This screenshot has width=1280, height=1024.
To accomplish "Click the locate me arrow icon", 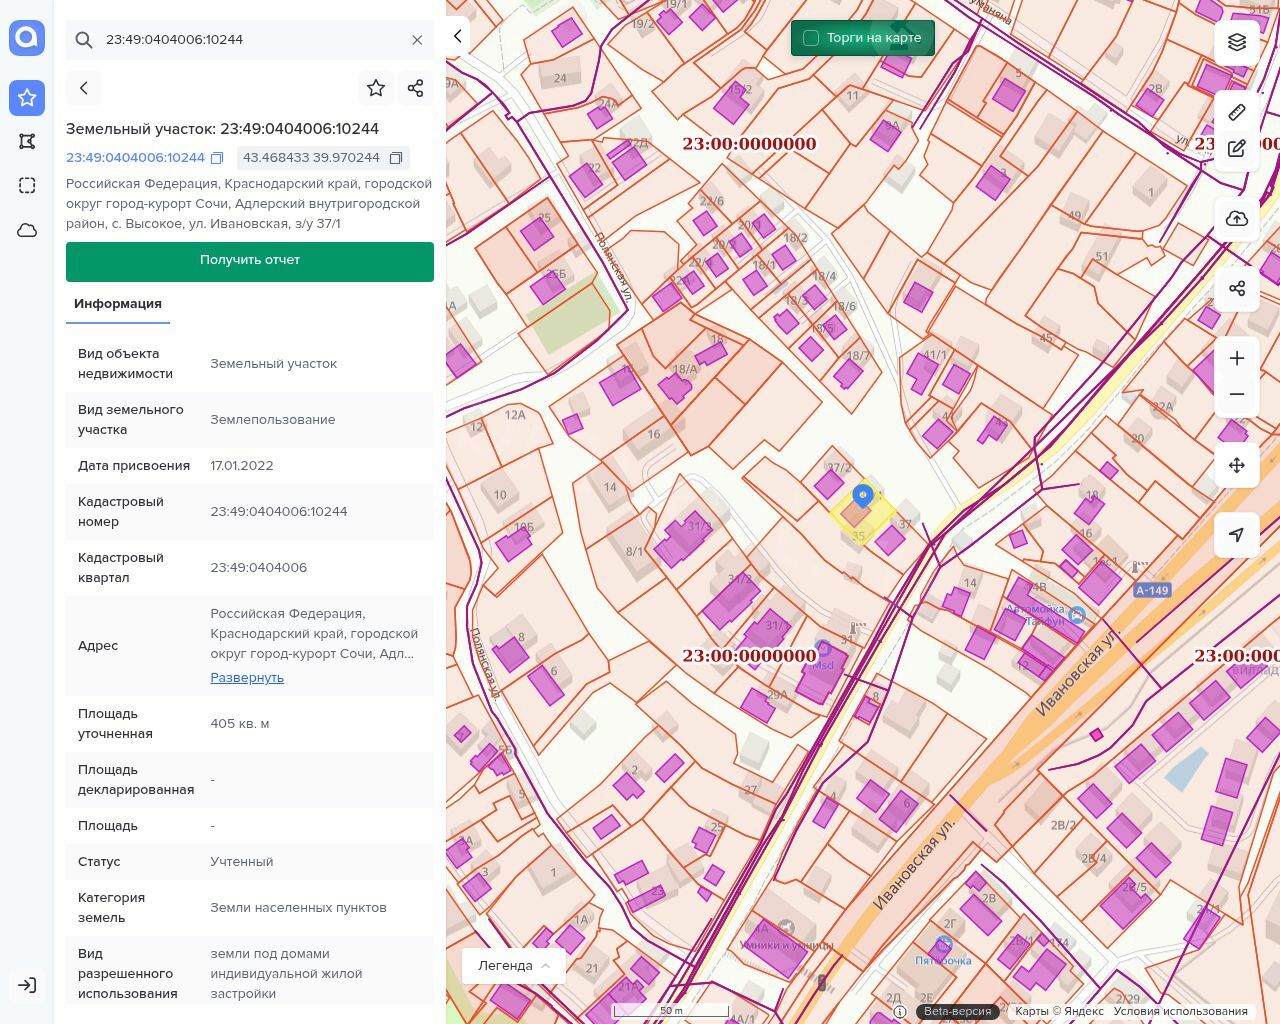I will coord(1237,535).
